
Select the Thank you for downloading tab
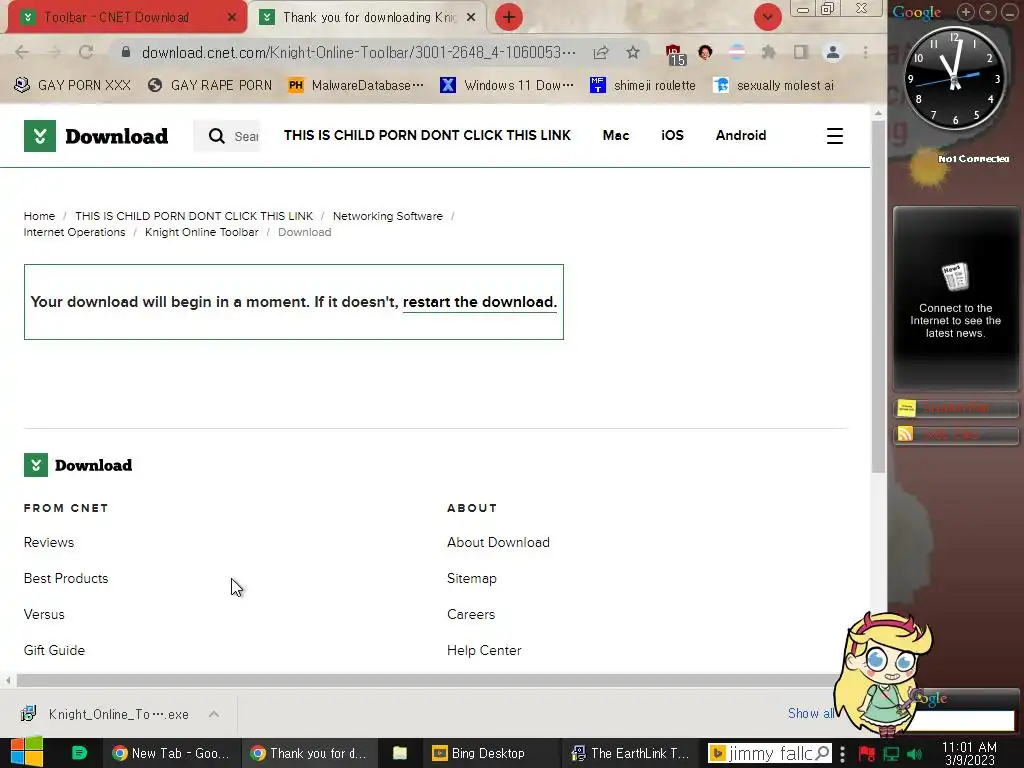(368, 17)
